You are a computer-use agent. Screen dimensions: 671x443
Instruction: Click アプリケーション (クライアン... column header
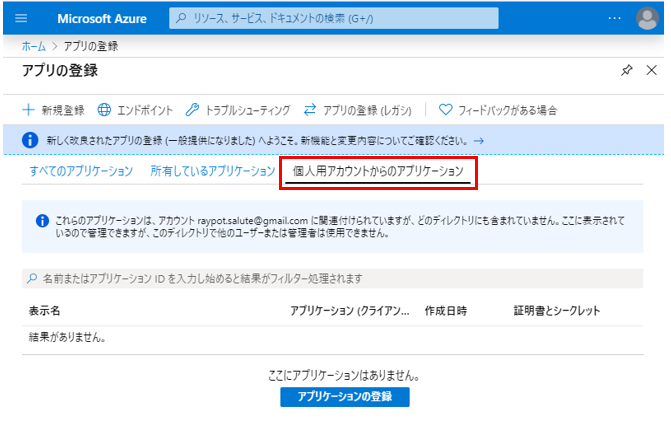pos(350,311)
